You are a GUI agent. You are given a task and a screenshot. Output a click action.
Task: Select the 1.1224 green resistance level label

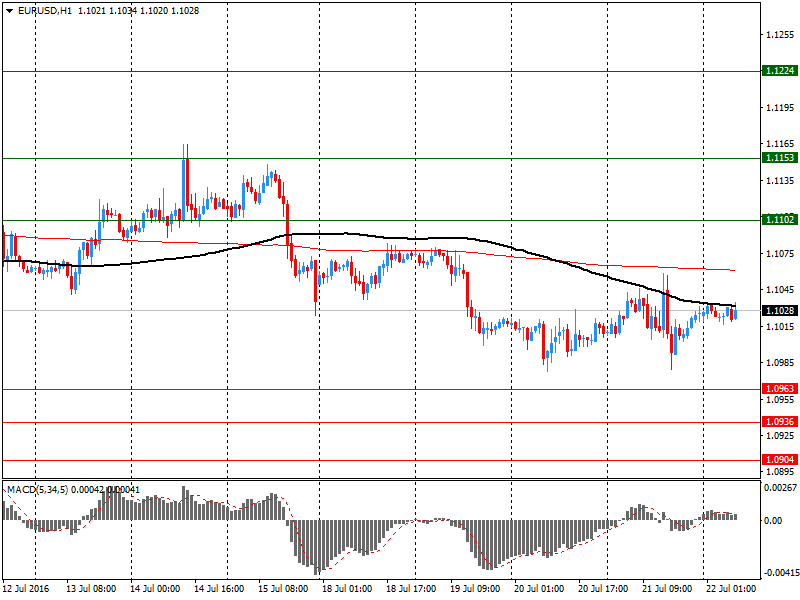[x=780, y=71]
